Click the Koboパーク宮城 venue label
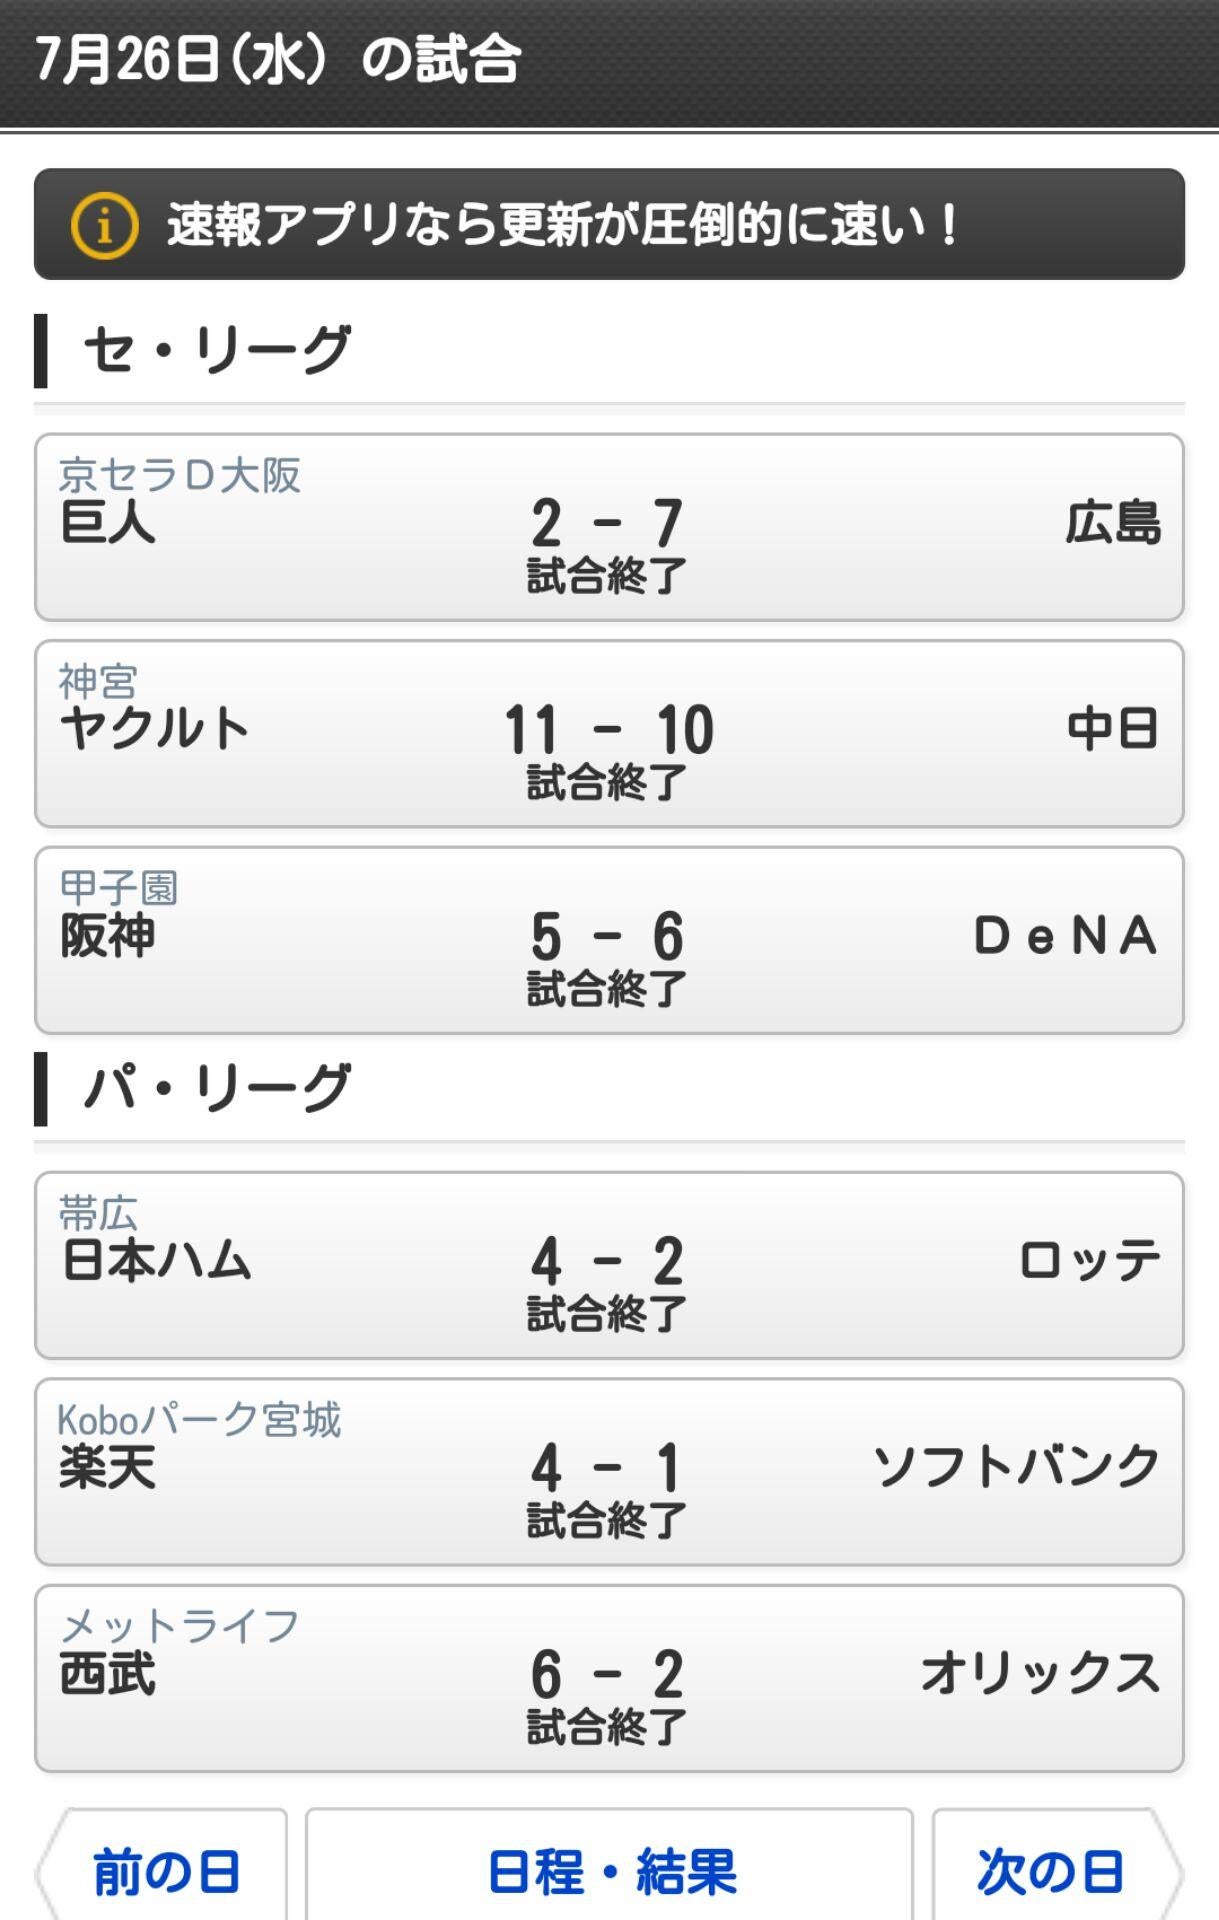This screenshot has width=1219, height=1920. coord(199,1420)
